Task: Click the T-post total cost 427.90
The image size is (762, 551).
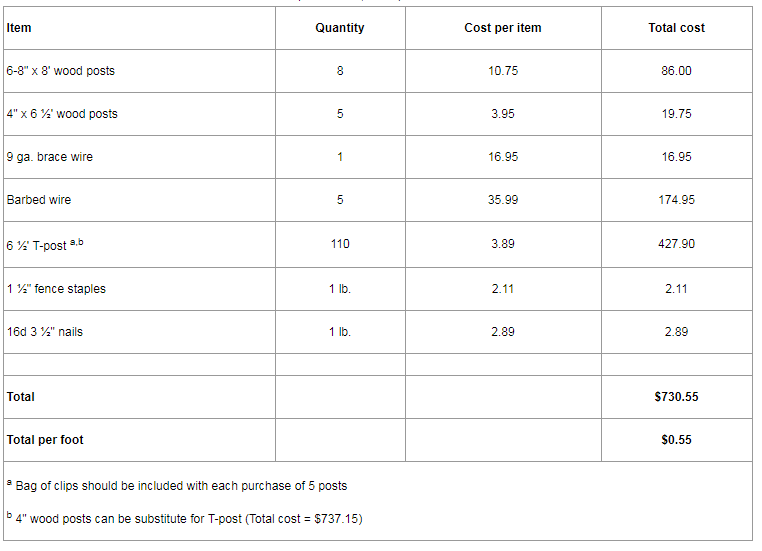Action: 676,245
